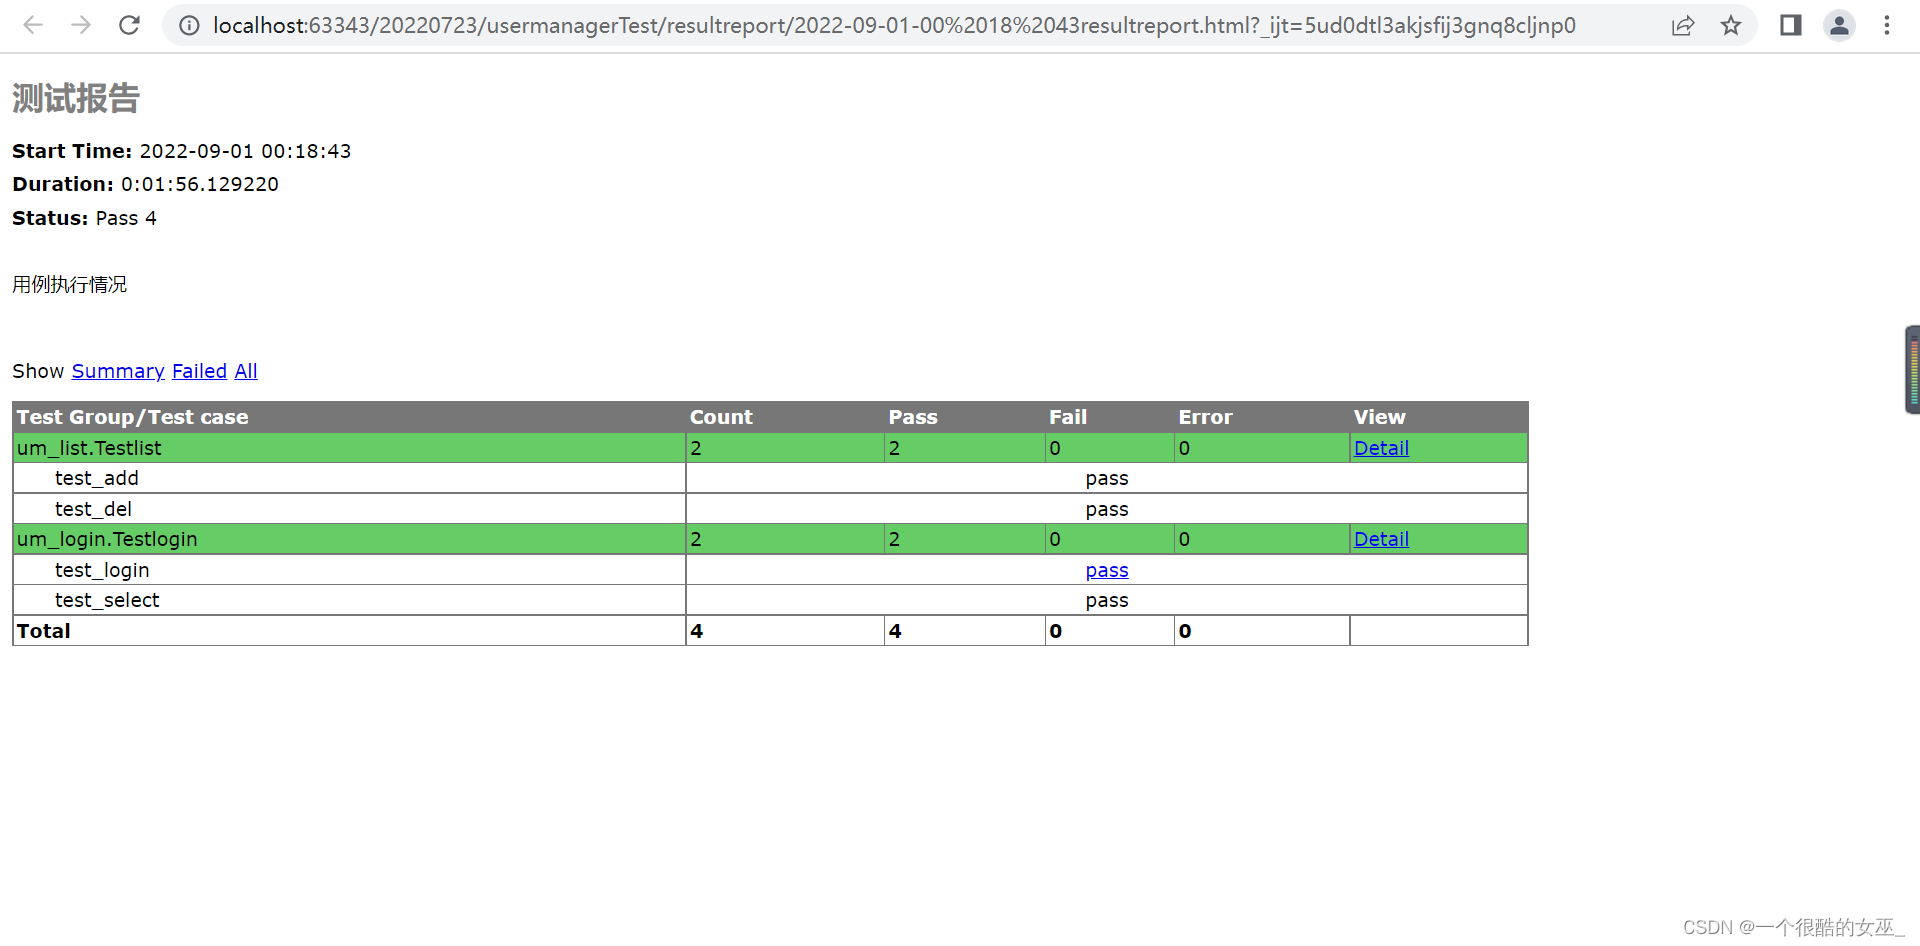Click the 用例执行情况 description text
Viewport: 1920px width, 946px height.
pyautogui.click(x=70, y=285)
